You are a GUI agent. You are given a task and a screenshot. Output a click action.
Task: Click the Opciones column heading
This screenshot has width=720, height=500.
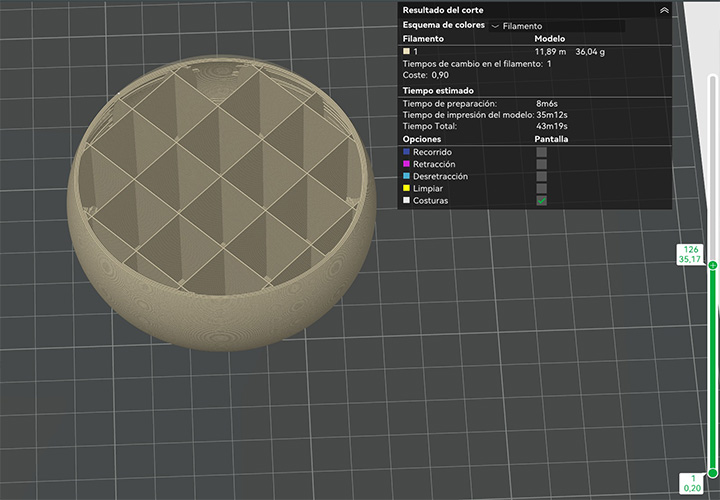point(422,139)
